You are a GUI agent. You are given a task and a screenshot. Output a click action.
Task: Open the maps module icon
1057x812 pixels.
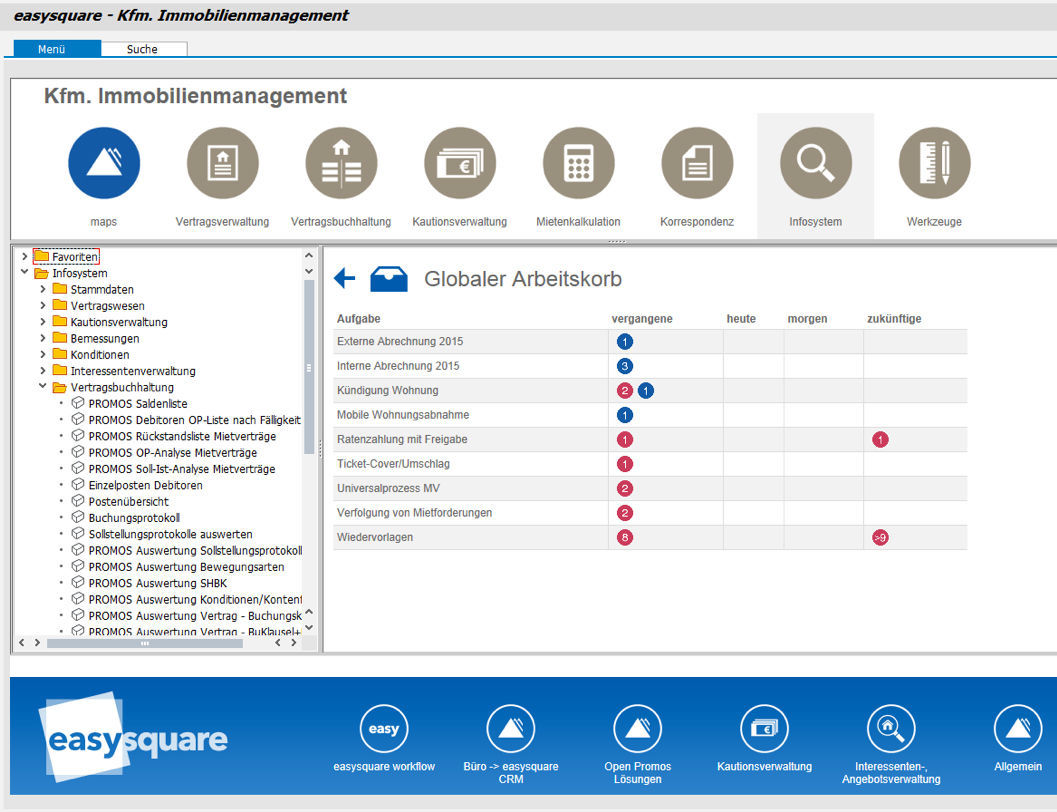pos(104,162)
